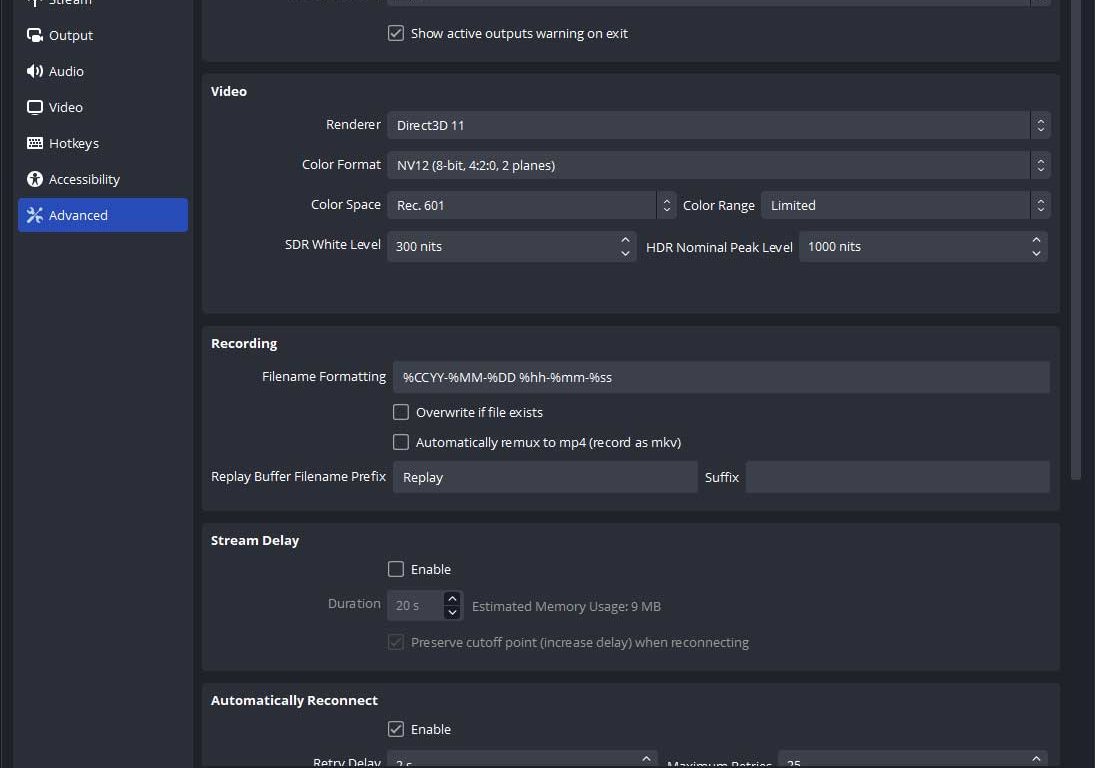Viewport: 1095px width, 768px height.
Task: Click the Audio speaker icon
Action: pos(35,71)
